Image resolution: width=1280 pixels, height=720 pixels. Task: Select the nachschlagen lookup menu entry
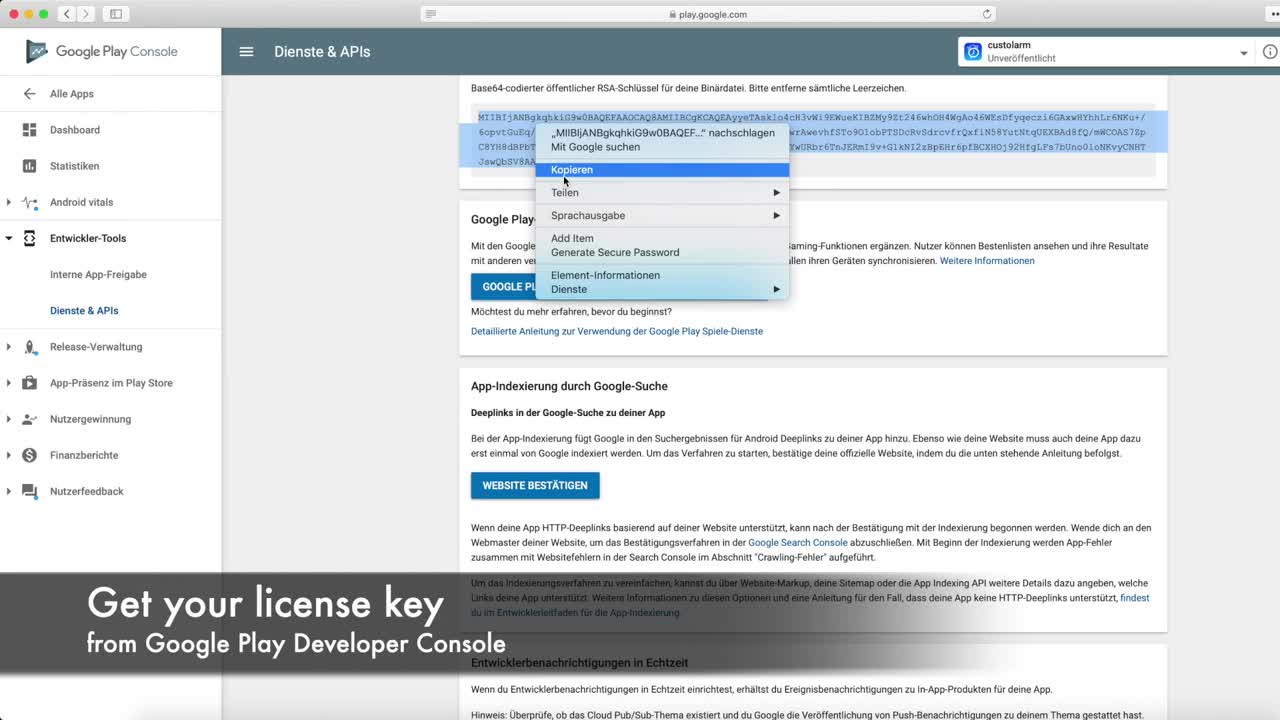(x=662, y=133)
